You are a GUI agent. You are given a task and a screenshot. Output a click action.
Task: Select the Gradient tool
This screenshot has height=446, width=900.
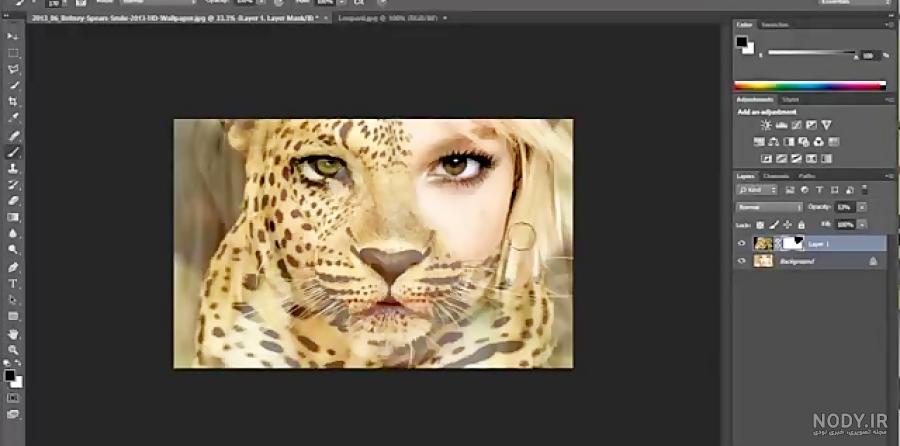coord(13,217)
